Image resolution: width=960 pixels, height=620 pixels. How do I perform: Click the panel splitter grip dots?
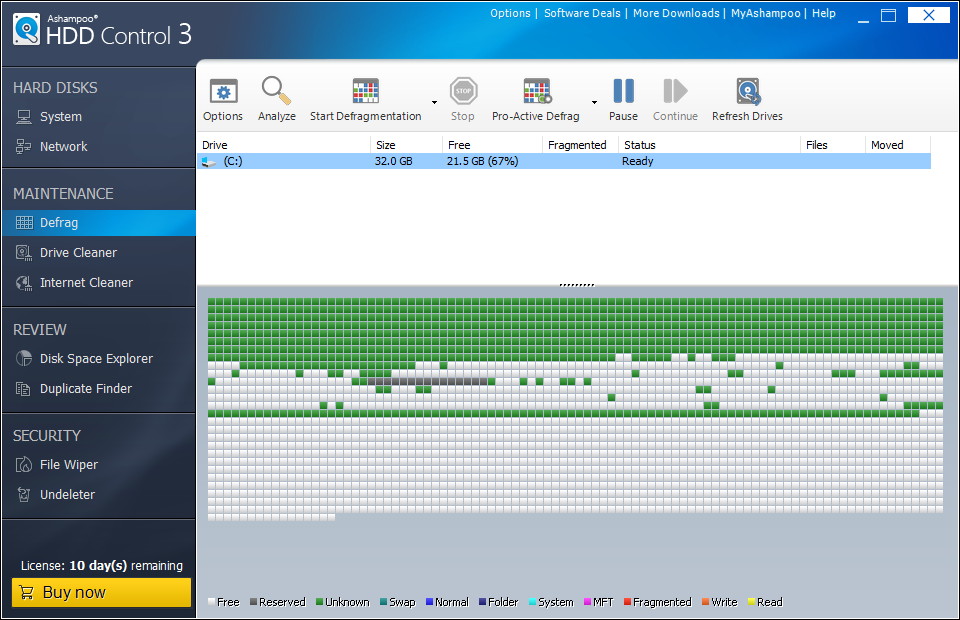tap(576, 285)
